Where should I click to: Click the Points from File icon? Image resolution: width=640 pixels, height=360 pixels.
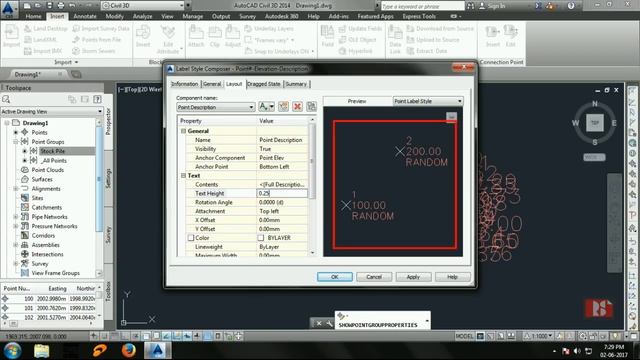[x=76, y=40]
